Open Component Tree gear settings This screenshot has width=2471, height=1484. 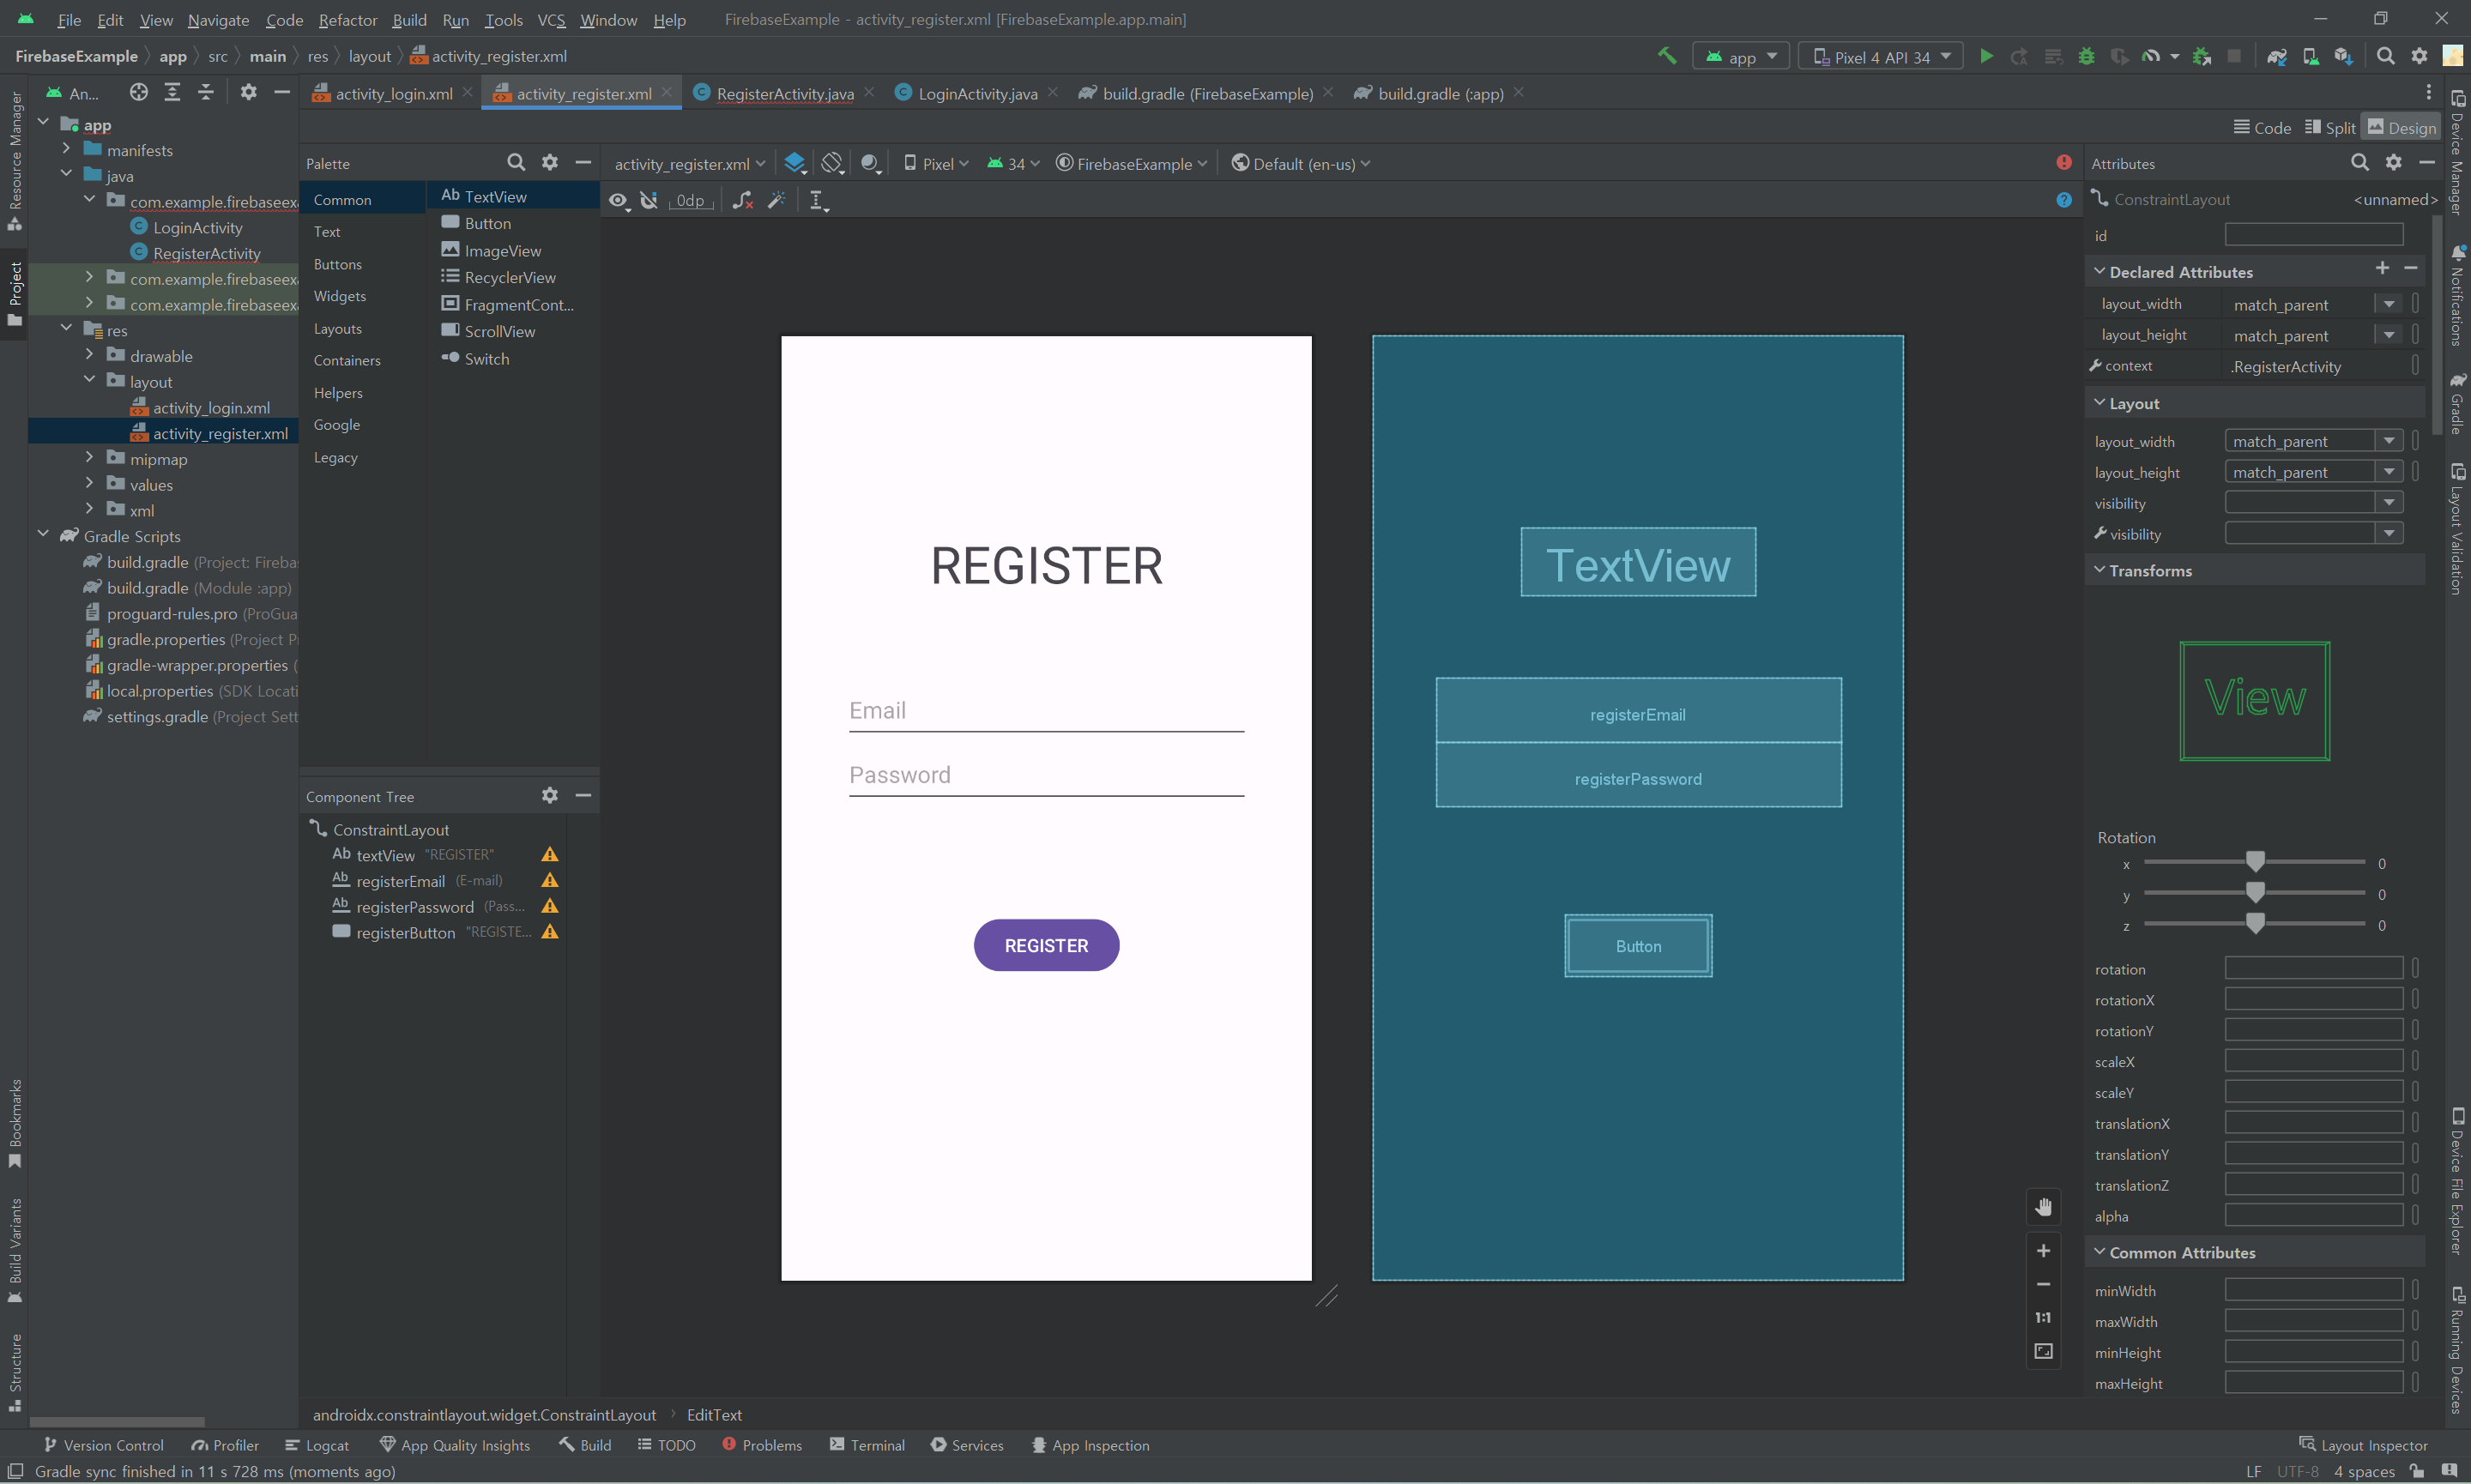[x=549, y=795]
